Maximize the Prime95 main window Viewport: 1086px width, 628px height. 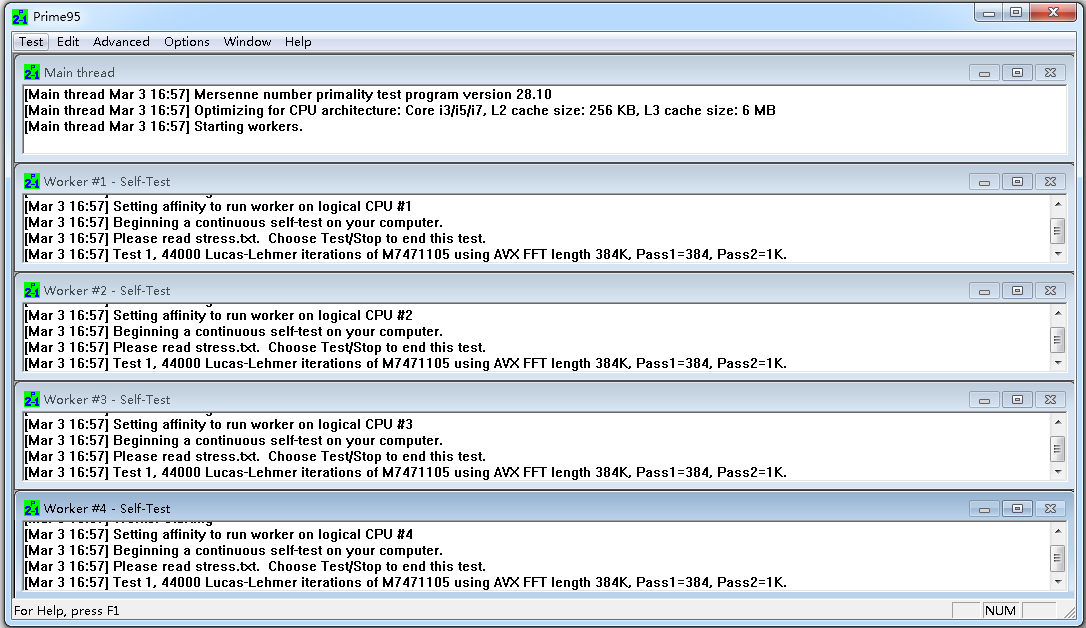[x=1016, y=12]
